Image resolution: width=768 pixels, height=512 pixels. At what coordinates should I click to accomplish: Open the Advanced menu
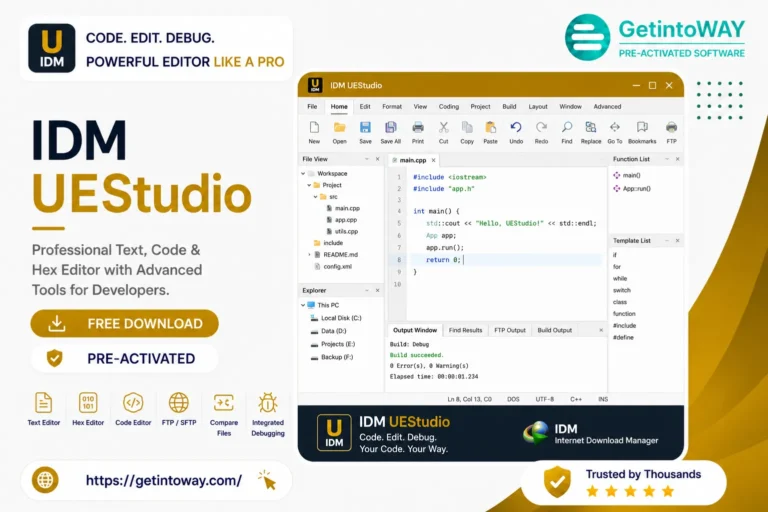tap(607, 106)
